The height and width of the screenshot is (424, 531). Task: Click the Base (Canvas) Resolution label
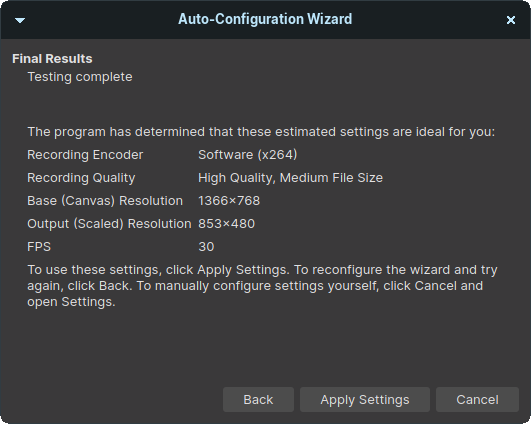coord(105,201)
